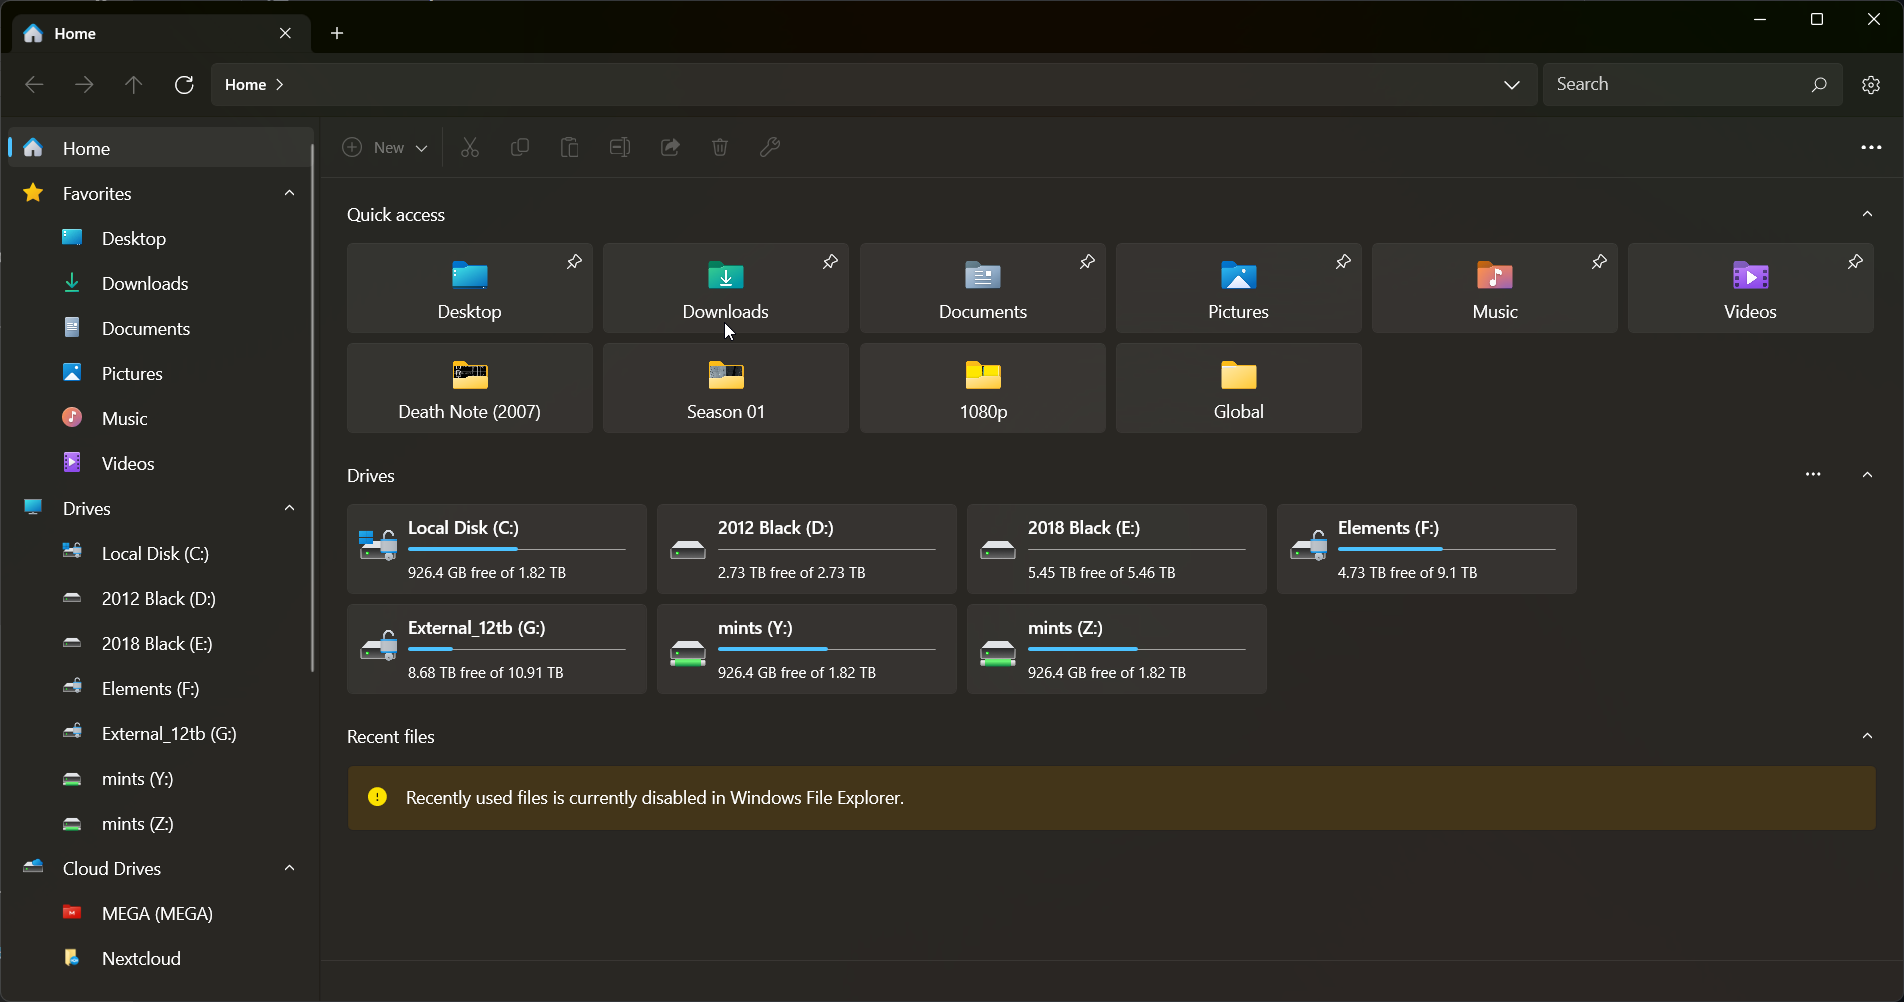Click the Share icon in toolbar
This screenshot has height=1002, width=1904.
(x=670, y=148)
